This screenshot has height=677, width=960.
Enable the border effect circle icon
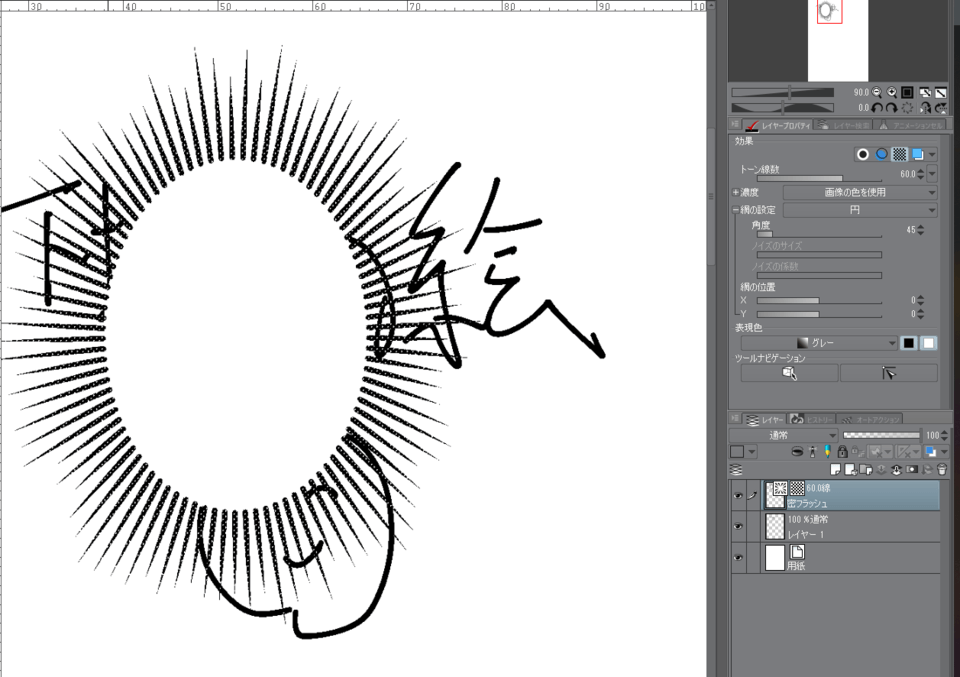862,154
